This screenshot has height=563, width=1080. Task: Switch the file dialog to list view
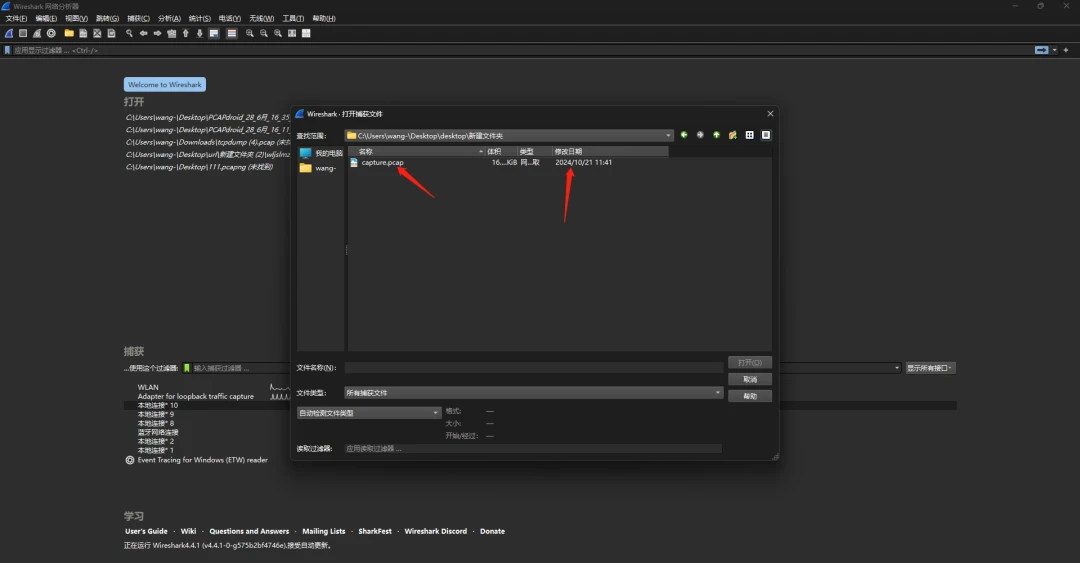(749, 135)
